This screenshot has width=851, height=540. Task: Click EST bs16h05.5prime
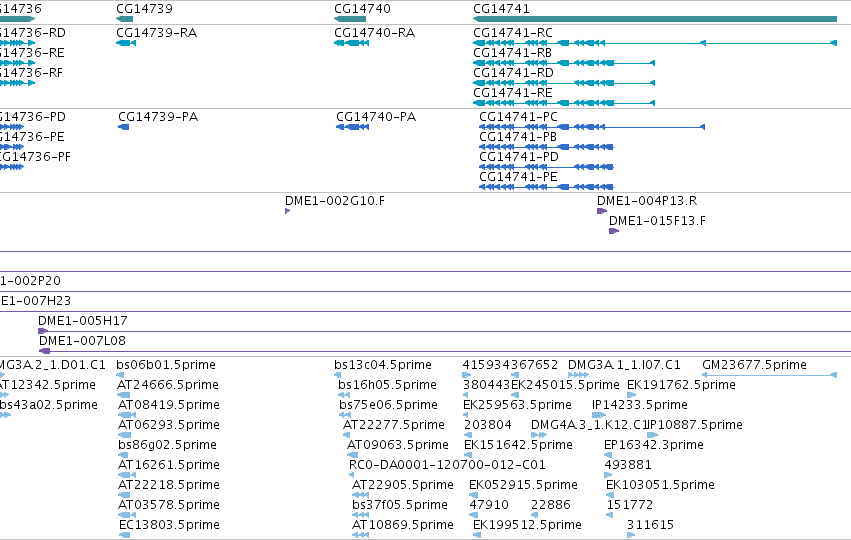tap(388, 385)
